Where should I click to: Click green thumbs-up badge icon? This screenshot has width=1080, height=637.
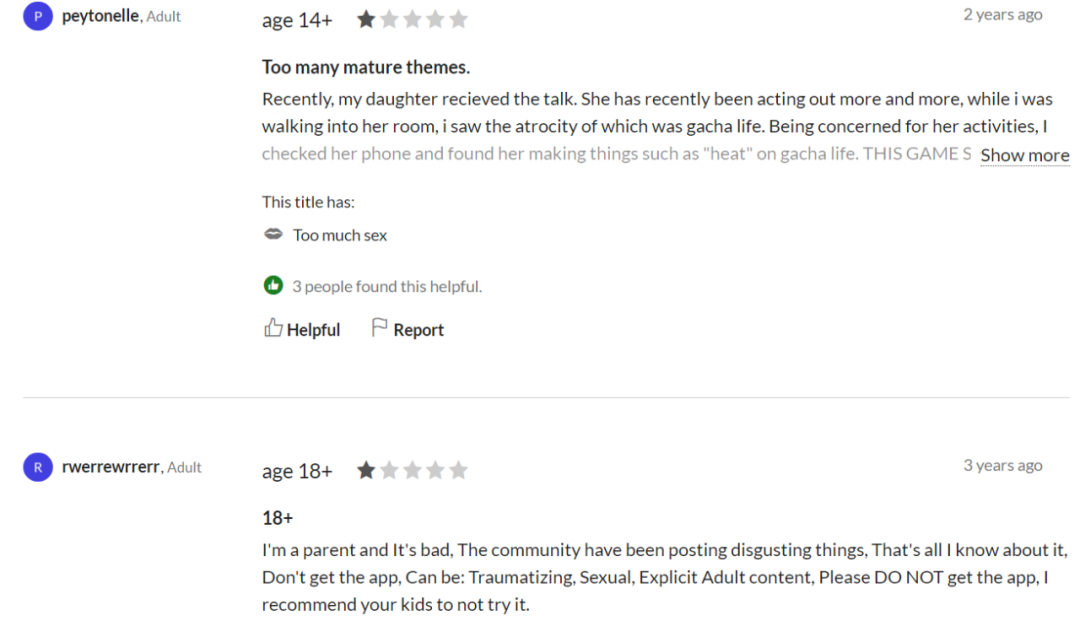pyautogui.click(x=273, y=286)
